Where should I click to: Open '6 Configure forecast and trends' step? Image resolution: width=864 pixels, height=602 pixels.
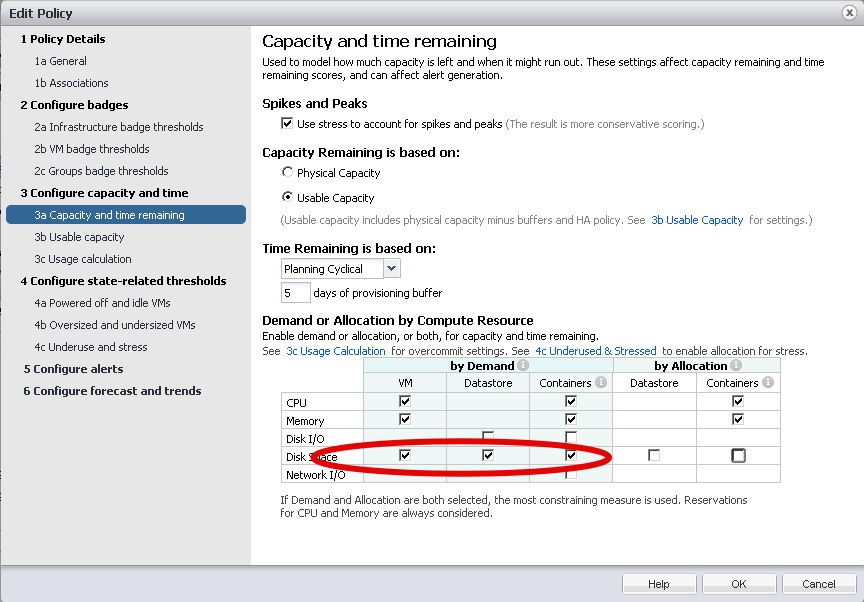coord(112,391)
